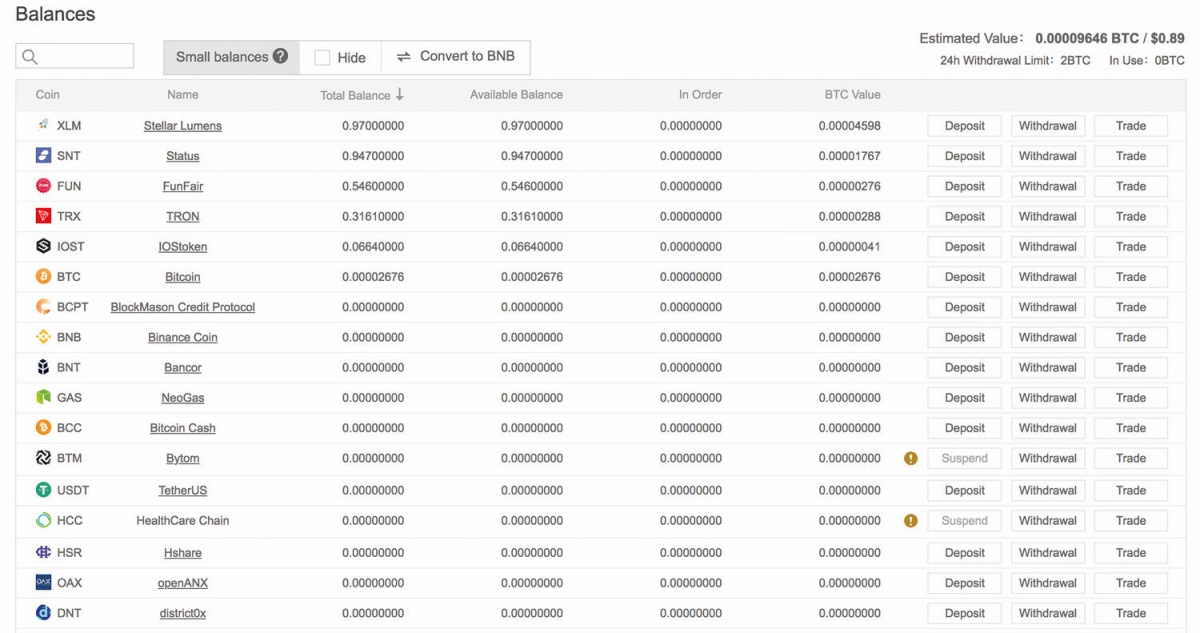Click the warning icon in the BTM row
This screenshot has width=1200, height=633.
click(911, 458)
